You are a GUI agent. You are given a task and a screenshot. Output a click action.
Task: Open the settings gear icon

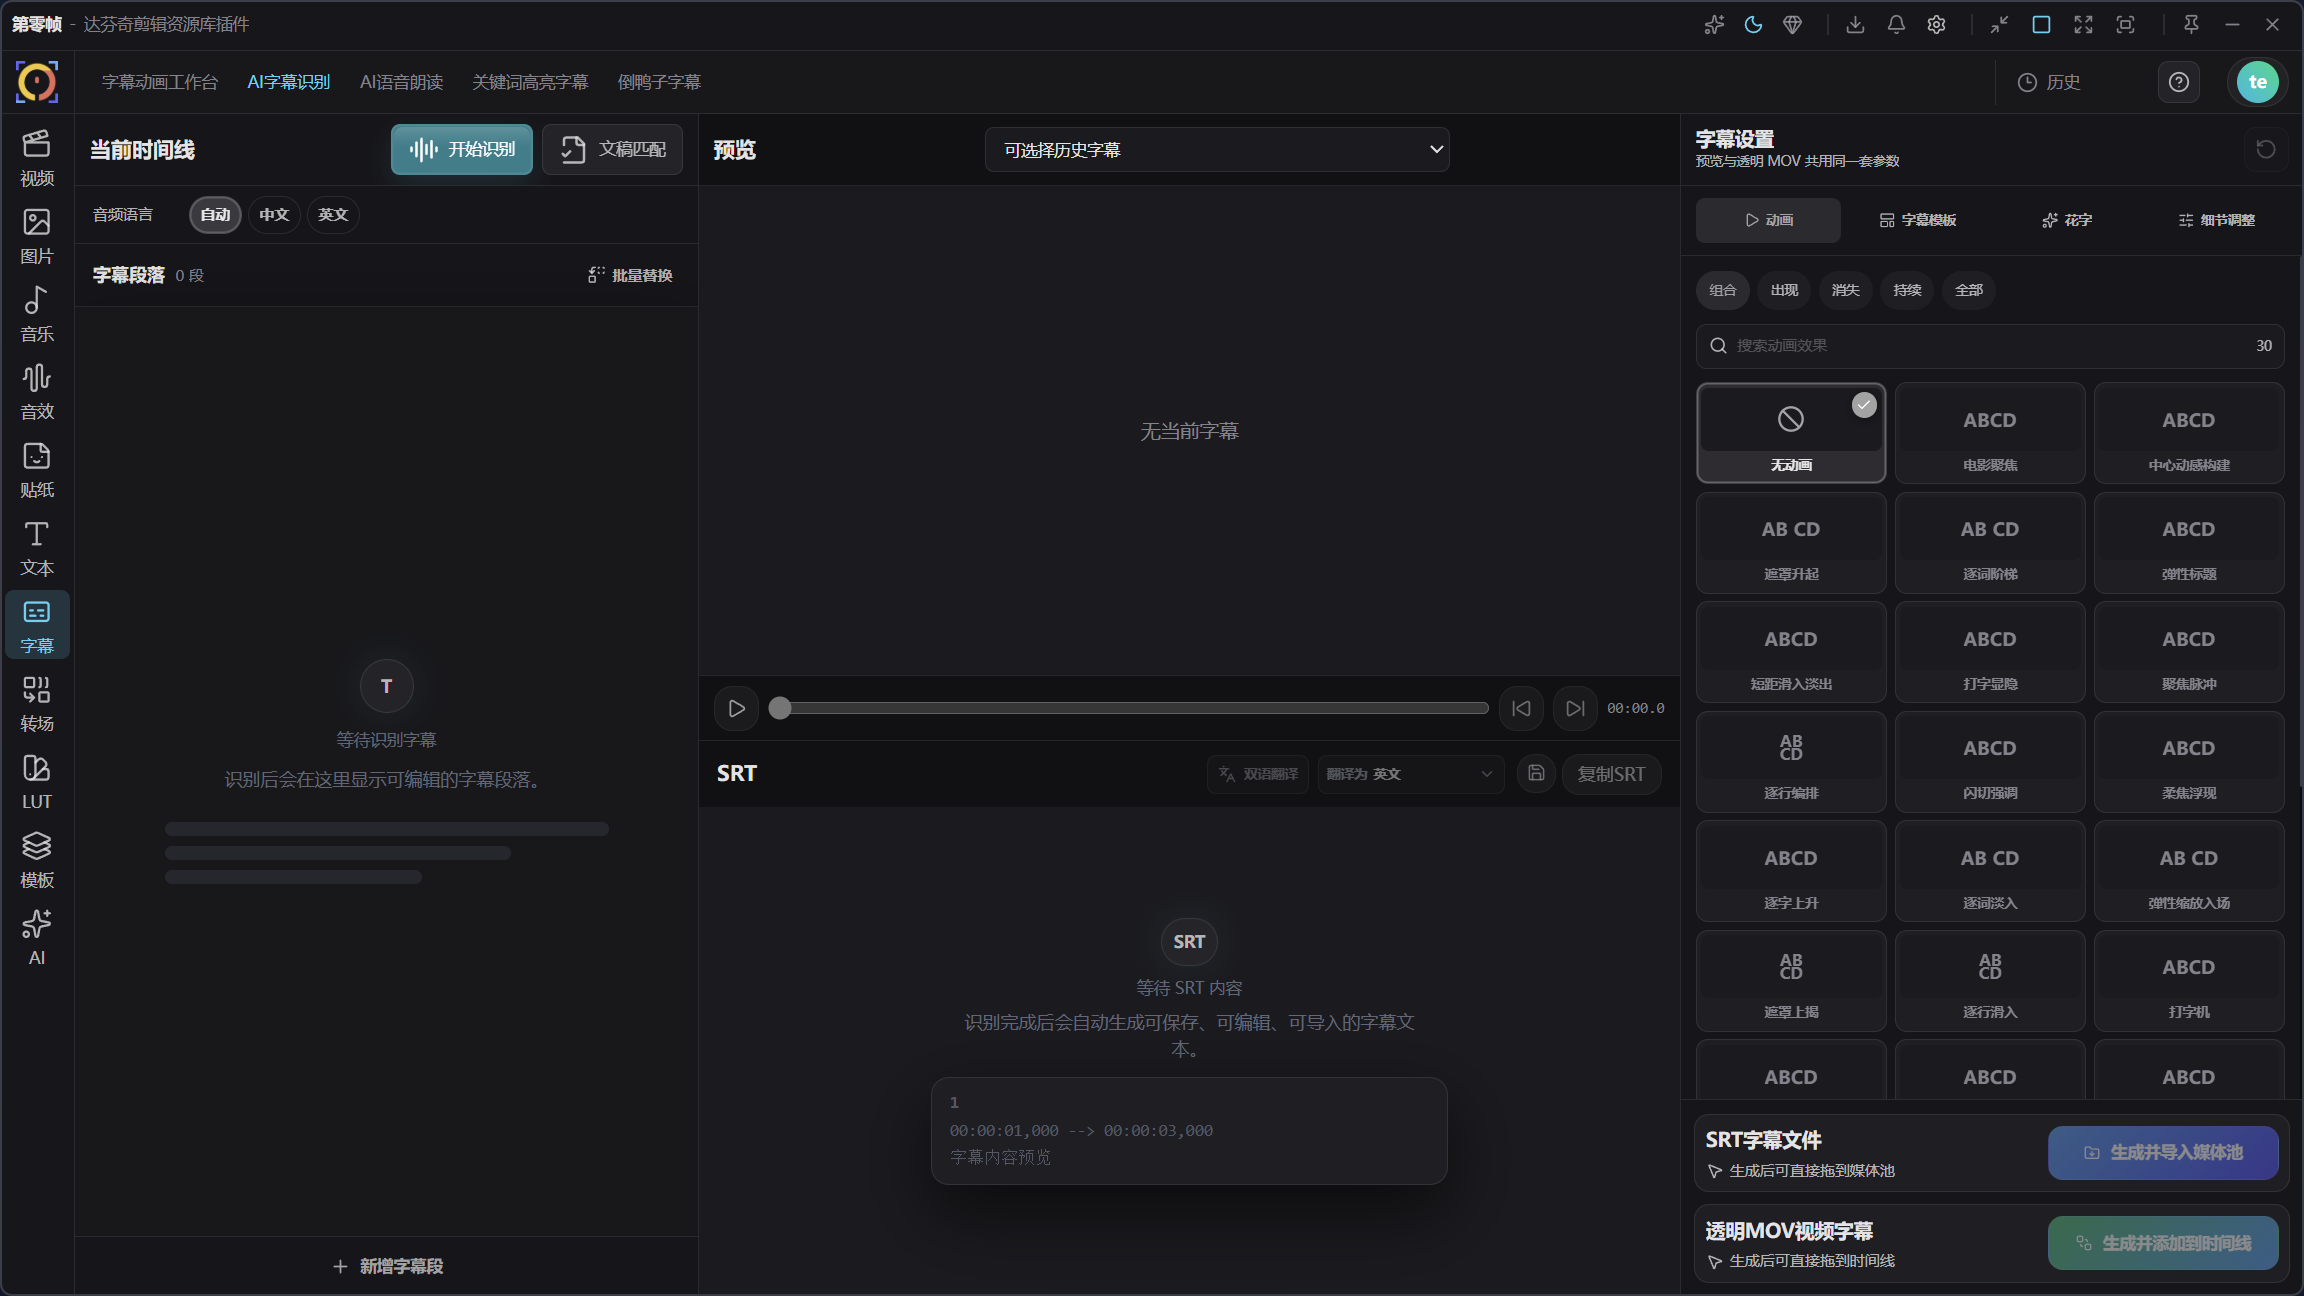(1936, 25)
